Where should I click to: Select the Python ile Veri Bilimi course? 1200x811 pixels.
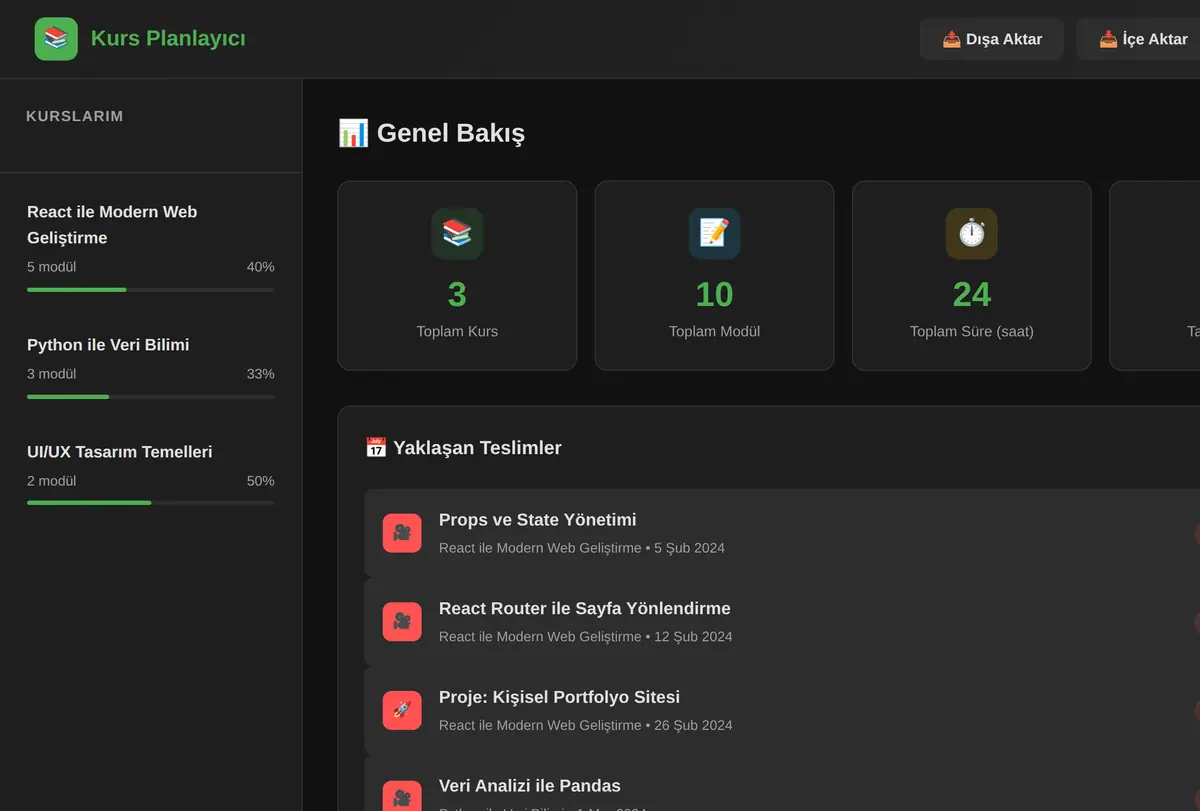click(151, 368)
